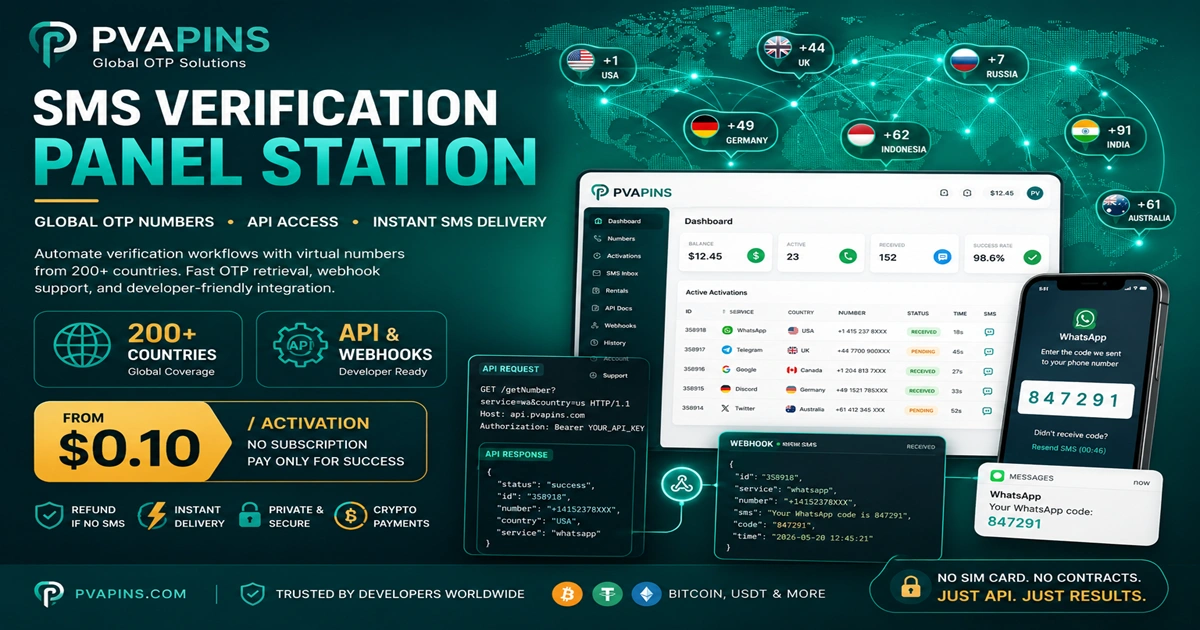Viewport: 1200px width, 630px height.
Task: Open SMS Inbox in the sidebar
Action: (617, 273)
